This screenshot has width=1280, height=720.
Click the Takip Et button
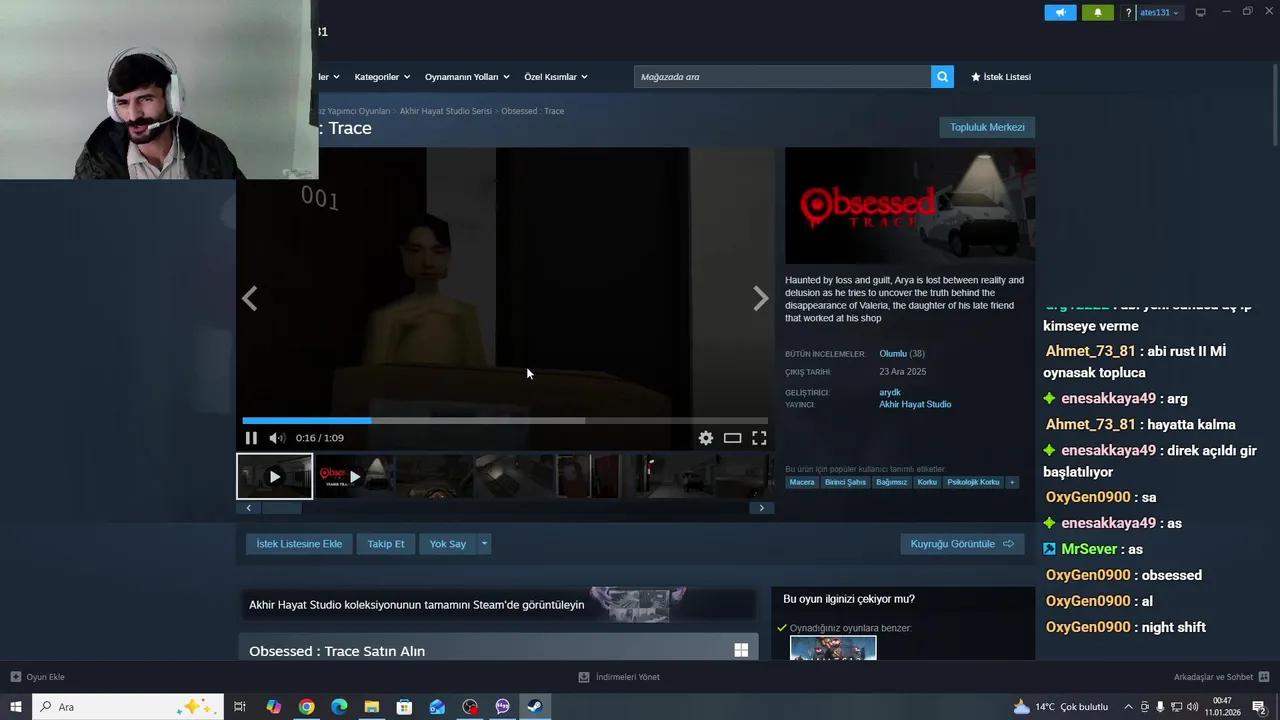pos(386,544)
